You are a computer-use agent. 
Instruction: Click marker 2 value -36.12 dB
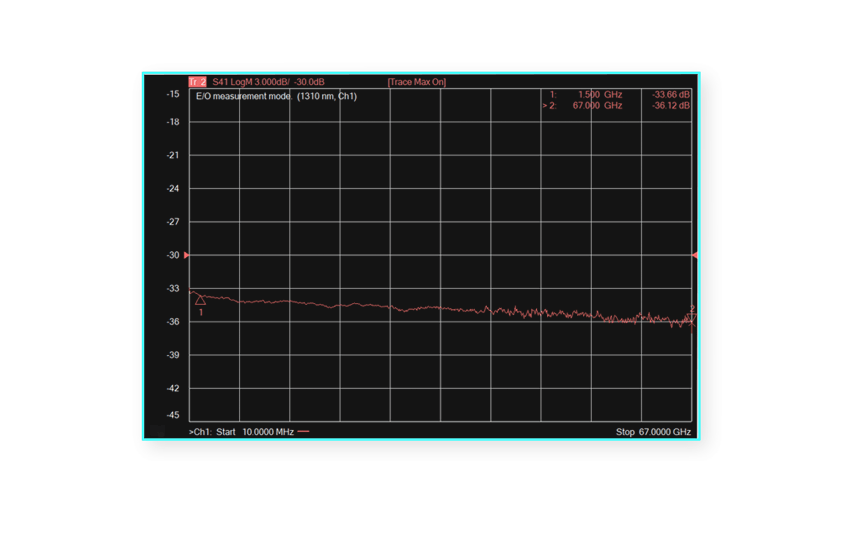(670, 105)
